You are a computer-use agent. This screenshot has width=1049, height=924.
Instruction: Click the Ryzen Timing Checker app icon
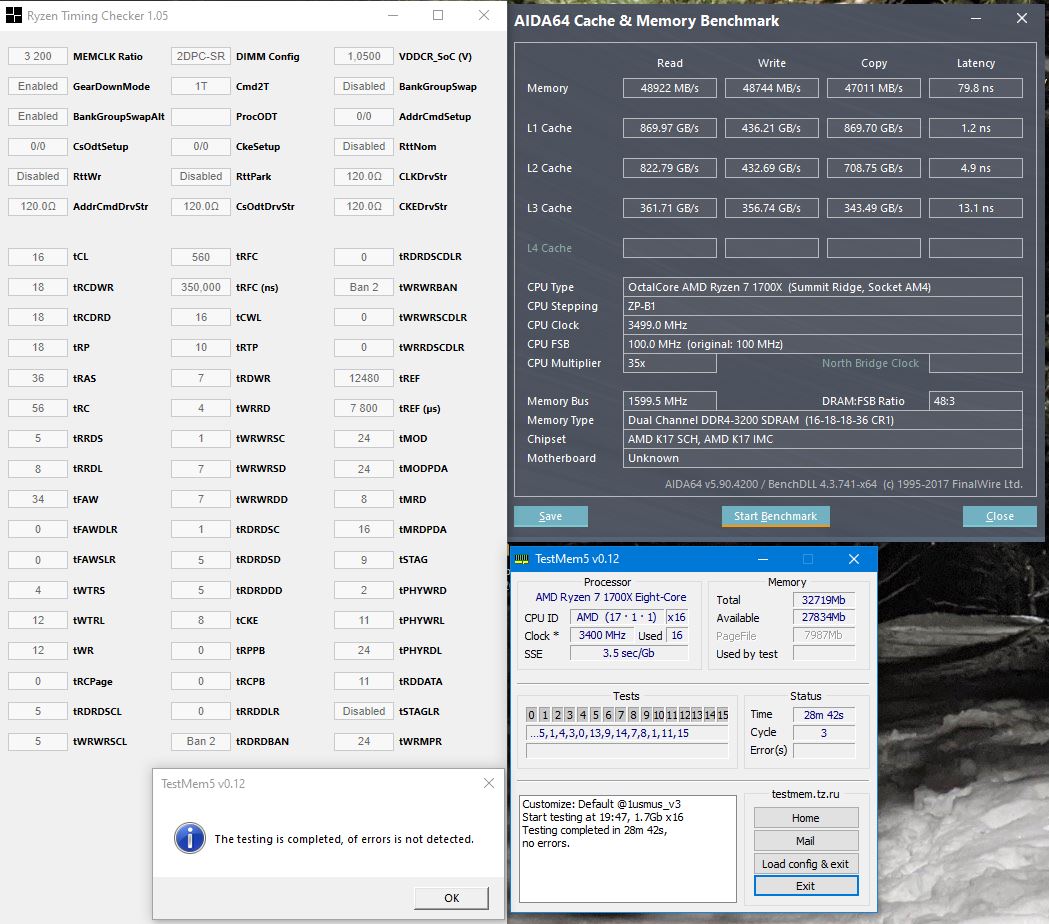(x=13, y=15)
